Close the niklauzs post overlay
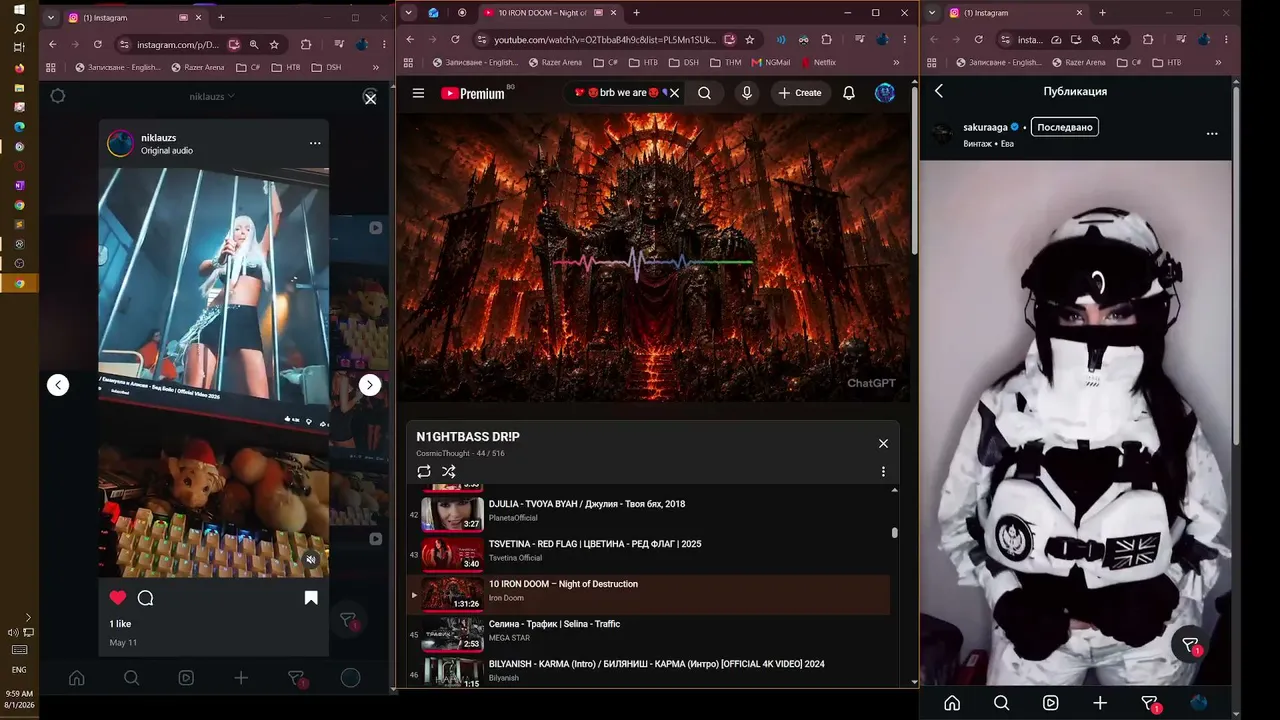 coord(370,98)
